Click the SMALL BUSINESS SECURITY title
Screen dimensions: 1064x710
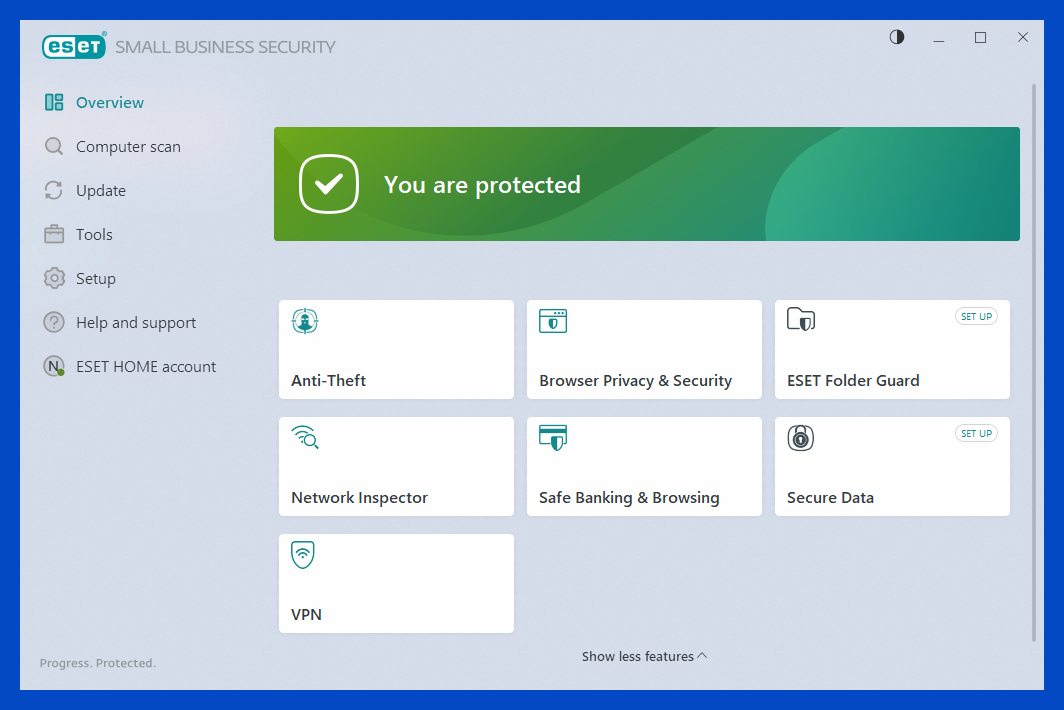tap(225, 47)
